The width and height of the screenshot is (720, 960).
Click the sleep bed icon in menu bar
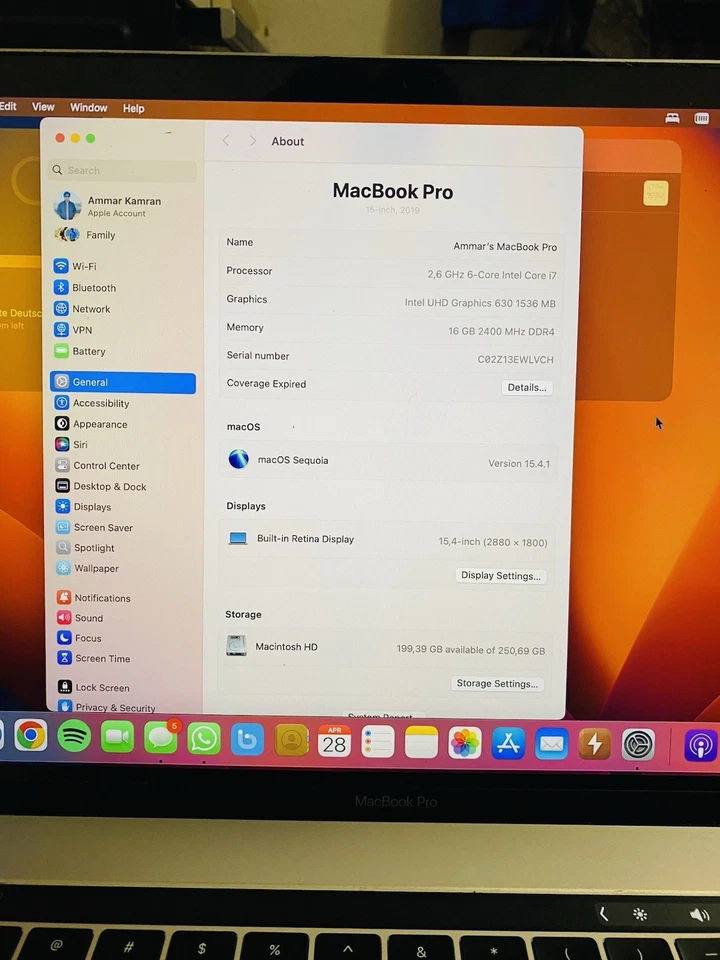(672, 118)
